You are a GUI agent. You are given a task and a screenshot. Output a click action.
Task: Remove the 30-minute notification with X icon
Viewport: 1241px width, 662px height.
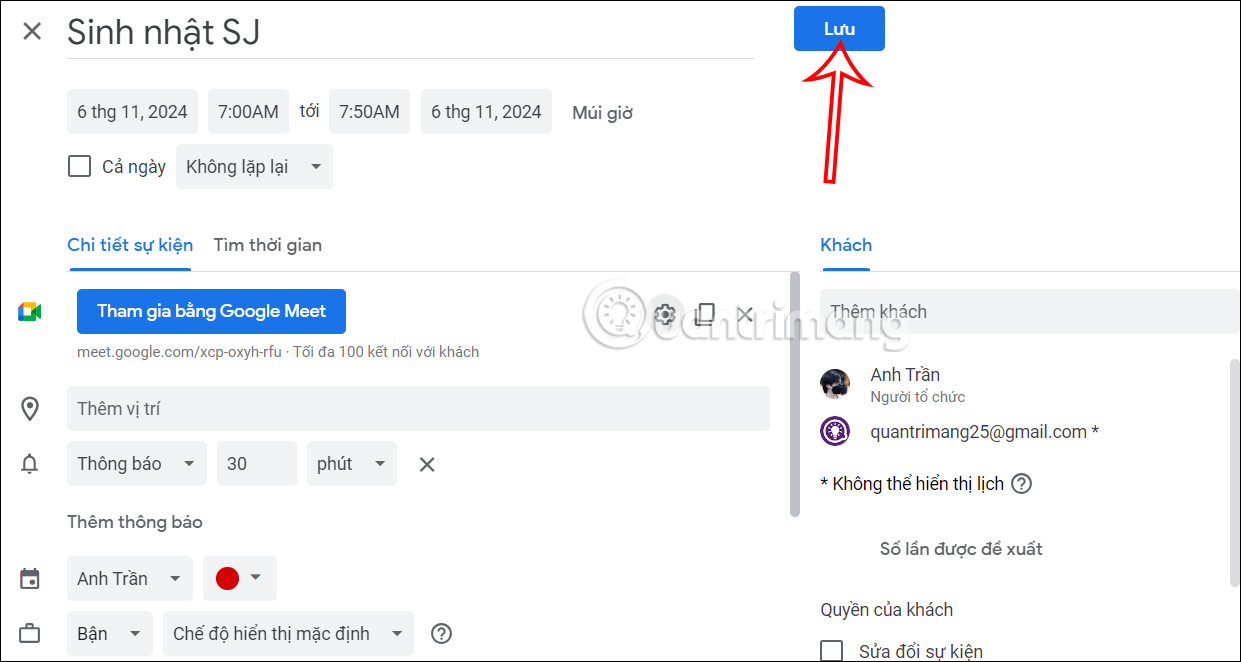point(427,463)
